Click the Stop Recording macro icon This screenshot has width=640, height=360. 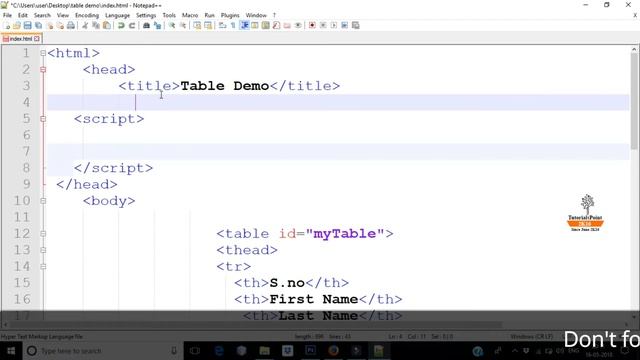323,25
